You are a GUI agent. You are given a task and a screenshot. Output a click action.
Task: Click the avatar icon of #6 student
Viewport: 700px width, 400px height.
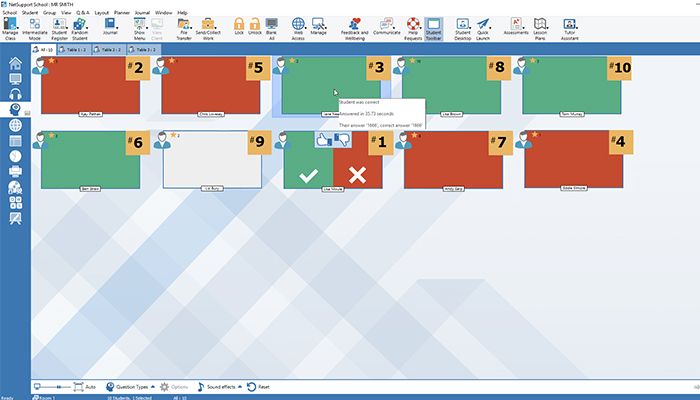(x=40, y=140)
